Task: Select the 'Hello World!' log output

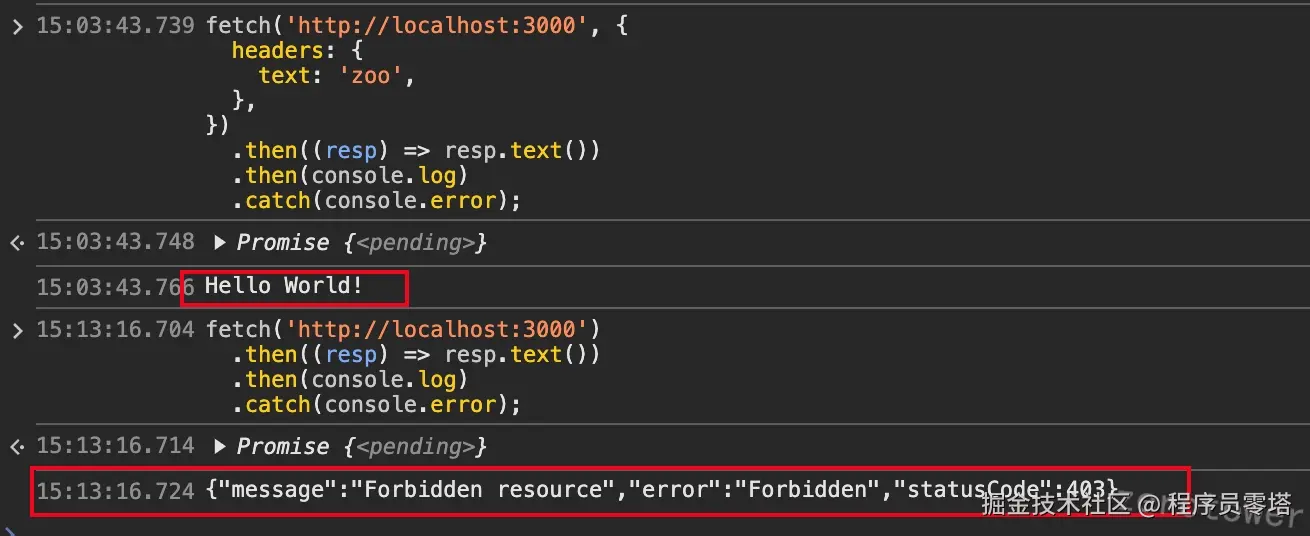Action: pyautogui.click(x=284, y=287)
